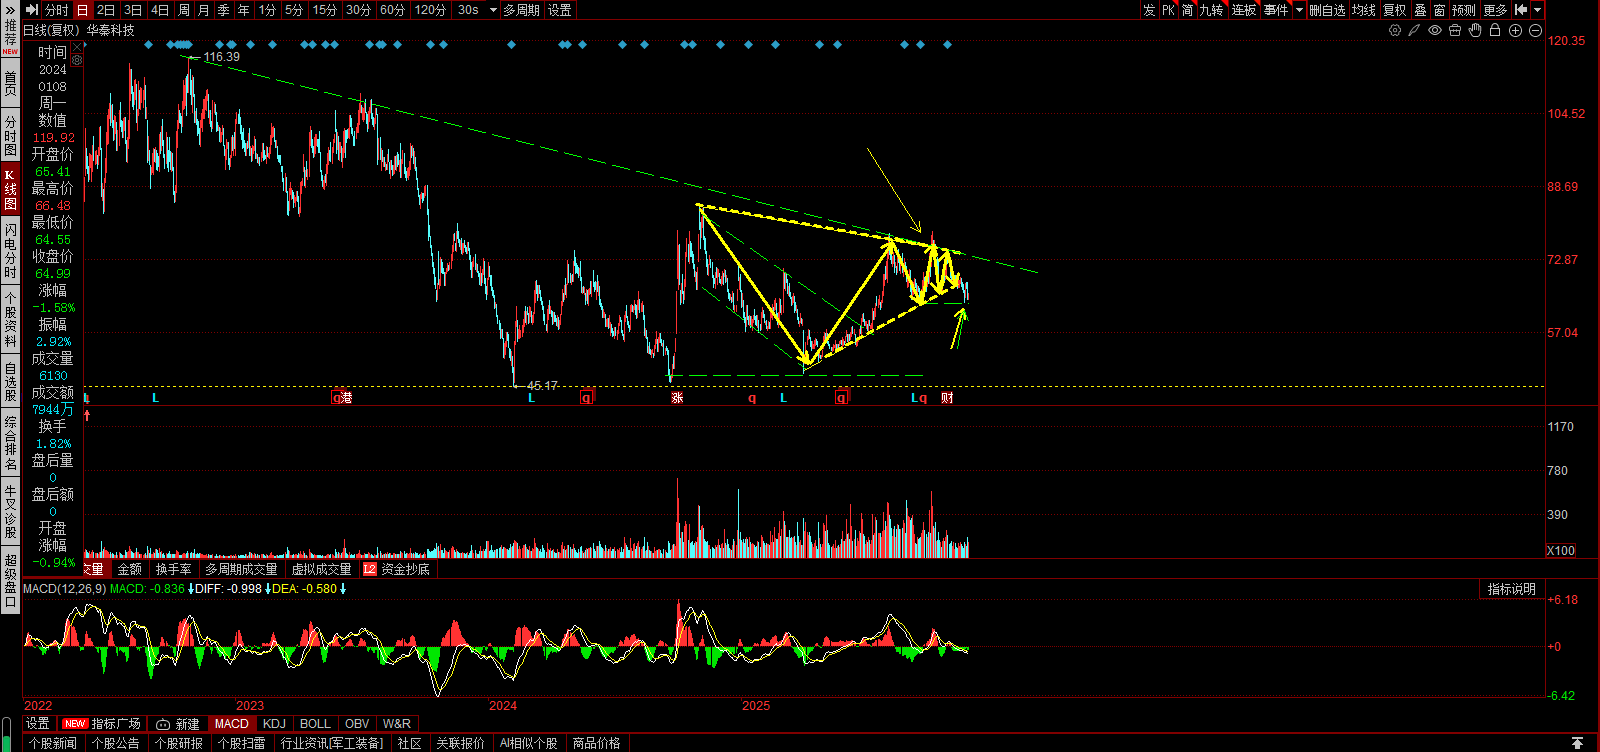Toggle the 叠 overlay option
1600x752 pixels.
(x=1419, y=10)
